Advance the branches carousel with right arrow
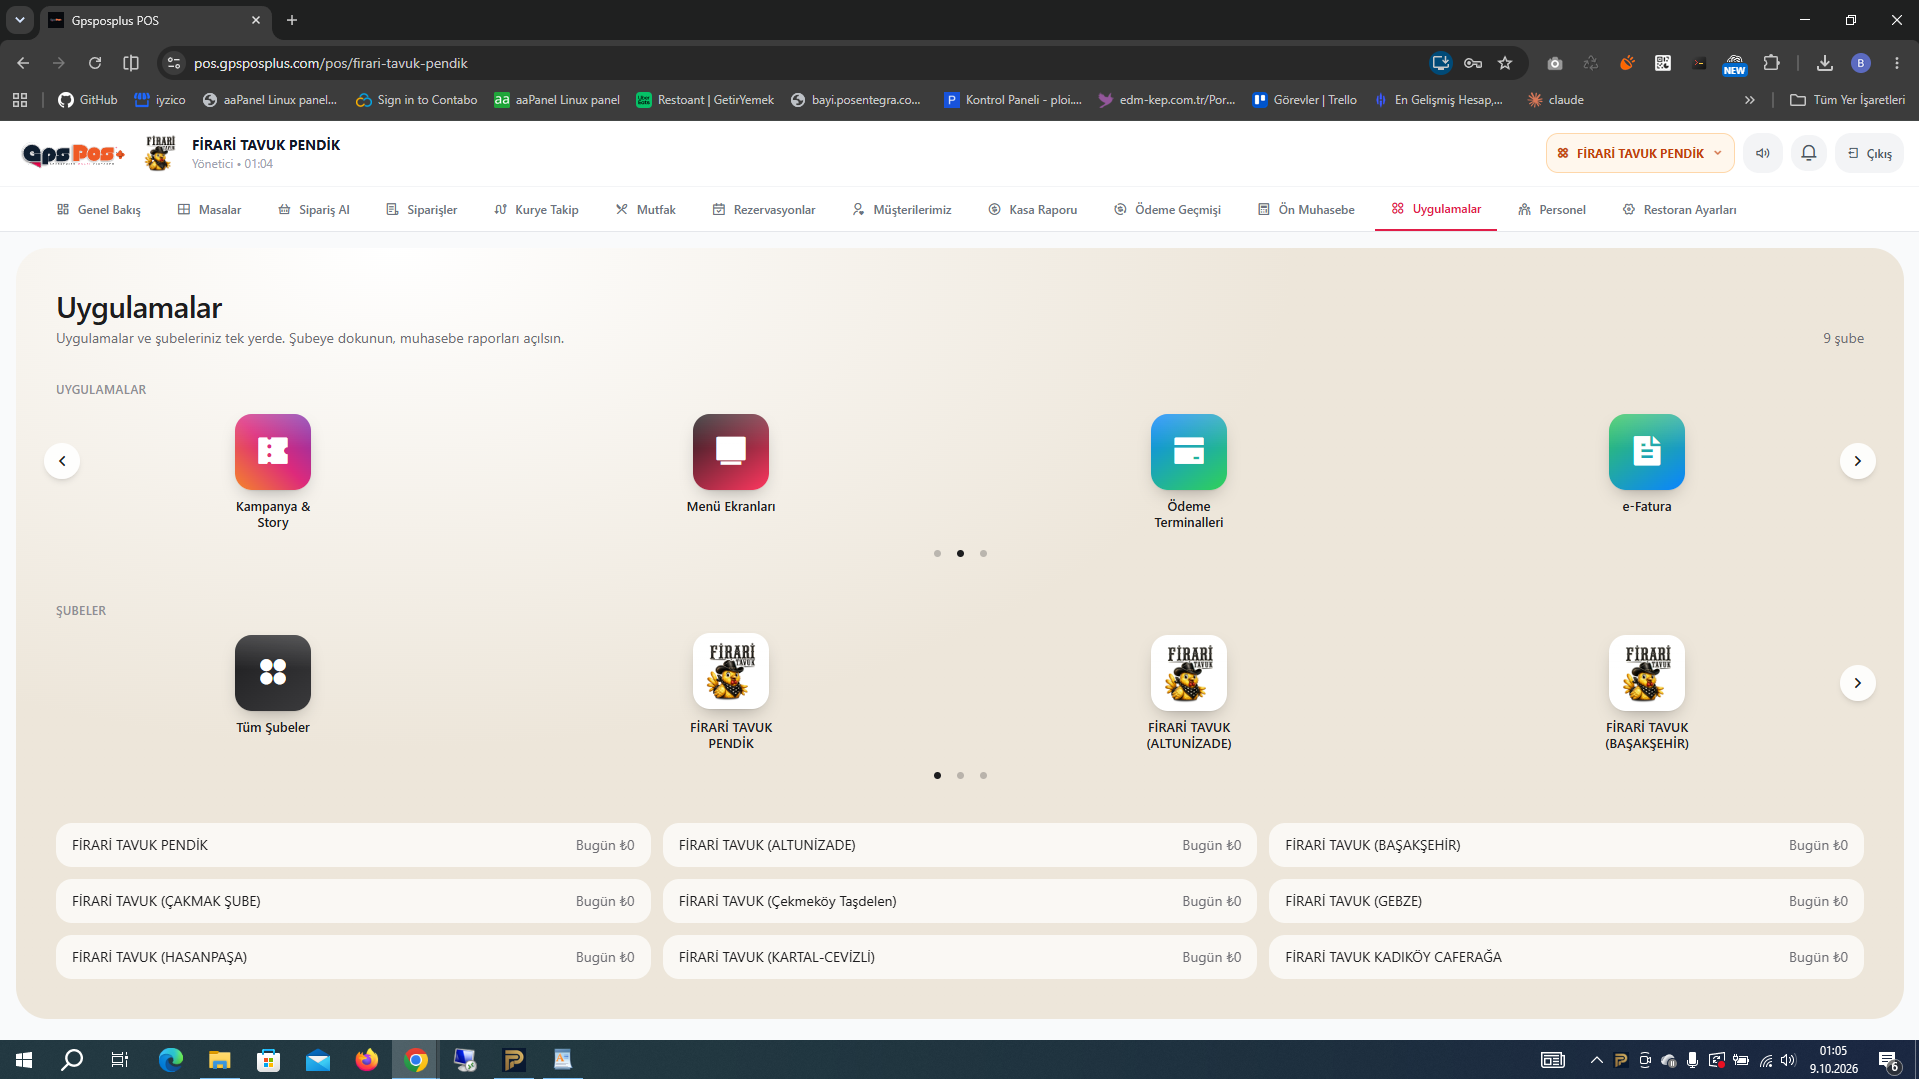Viewport: 1919px width, 1079px height. [x=1857, y=683]
